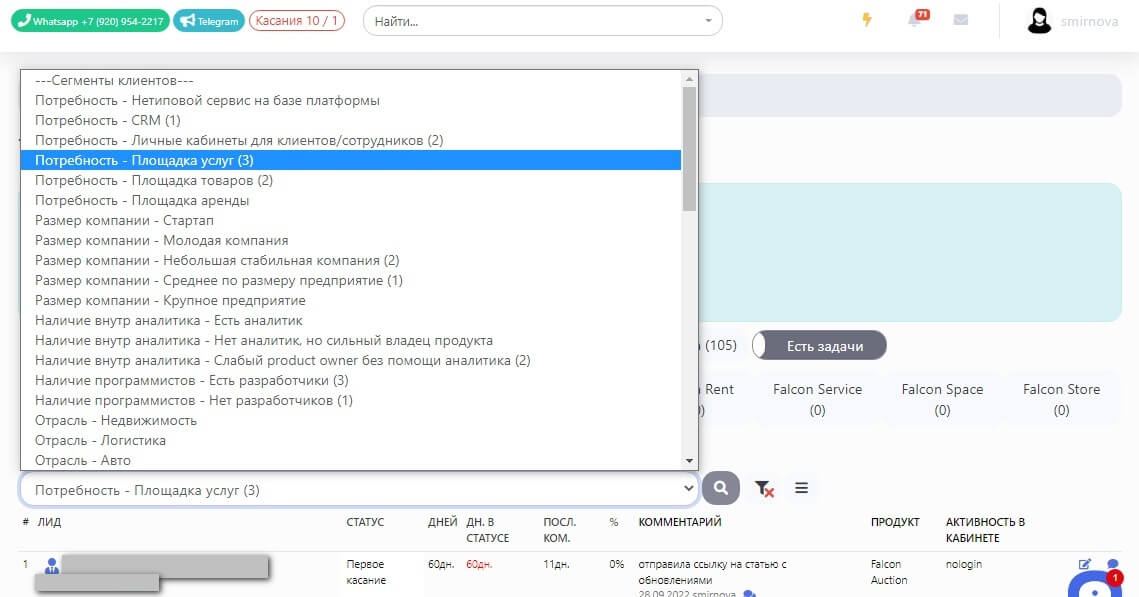Expand the "Найти..." search dropdown
1139x597 pixels.
(708, 21)
